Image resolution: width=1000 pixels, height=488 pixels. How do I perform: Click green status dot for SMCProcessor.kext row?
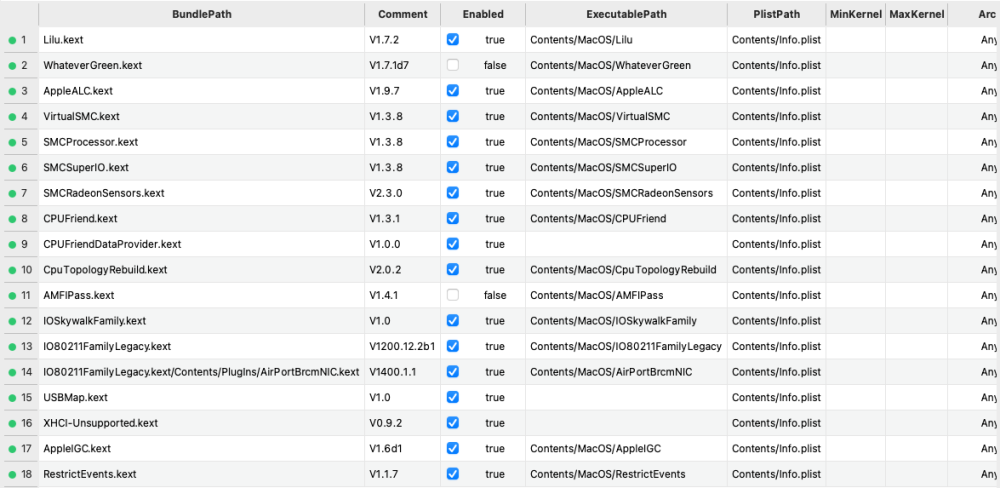click(x=11, y=142)
